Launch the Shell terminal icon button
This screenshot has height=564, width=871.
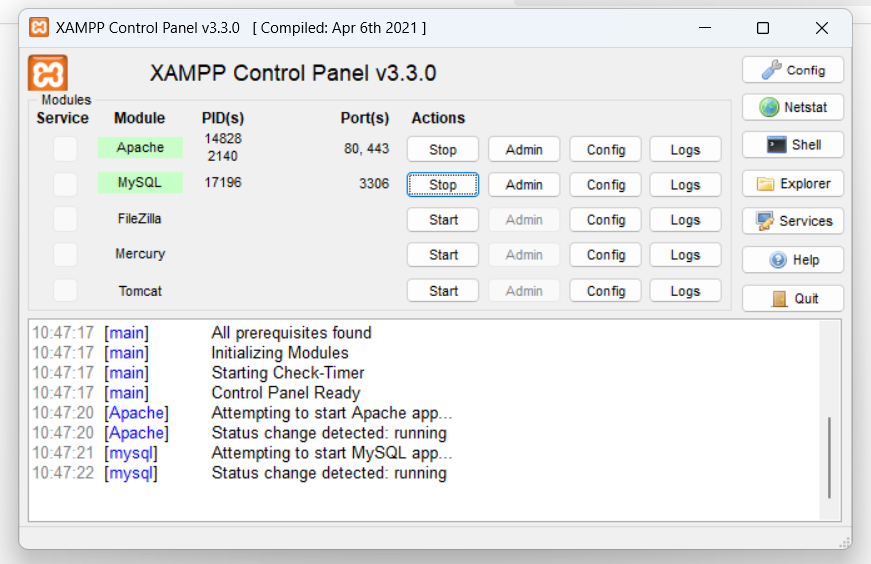[793, 145]
